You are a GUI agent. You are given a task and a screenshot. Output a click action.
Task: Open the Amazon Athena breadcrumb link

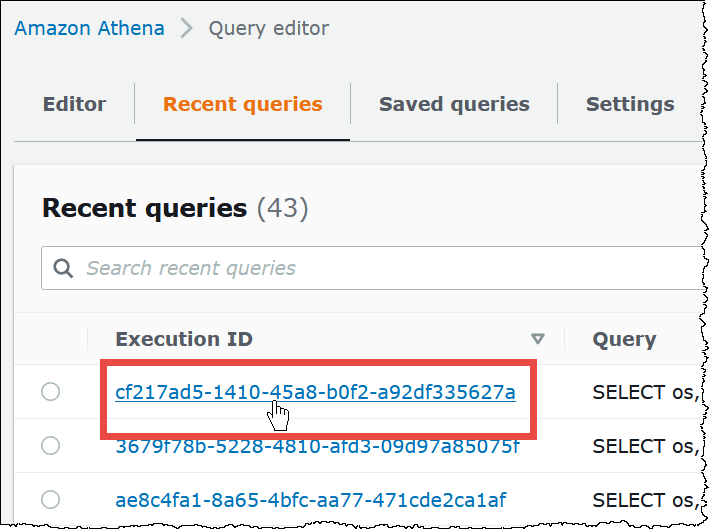coord(89,28)
